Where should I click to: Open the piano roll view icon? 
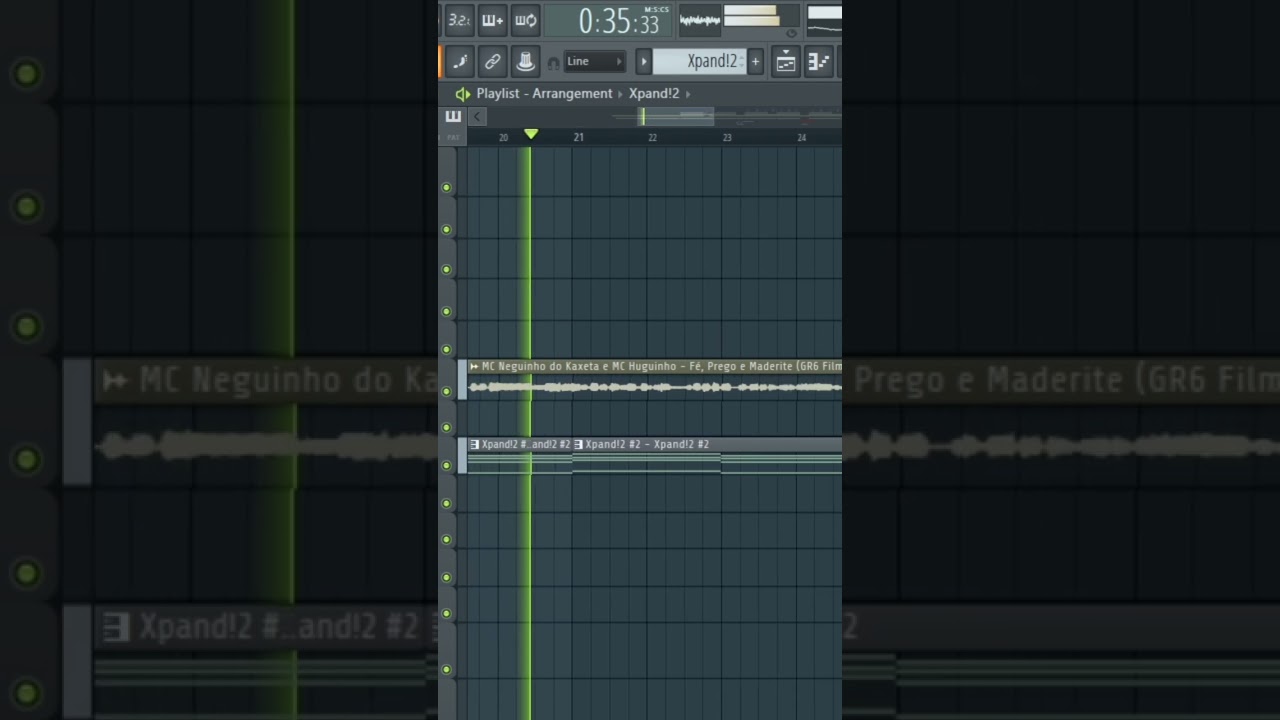pyautogui.click(x=819, y=61)
